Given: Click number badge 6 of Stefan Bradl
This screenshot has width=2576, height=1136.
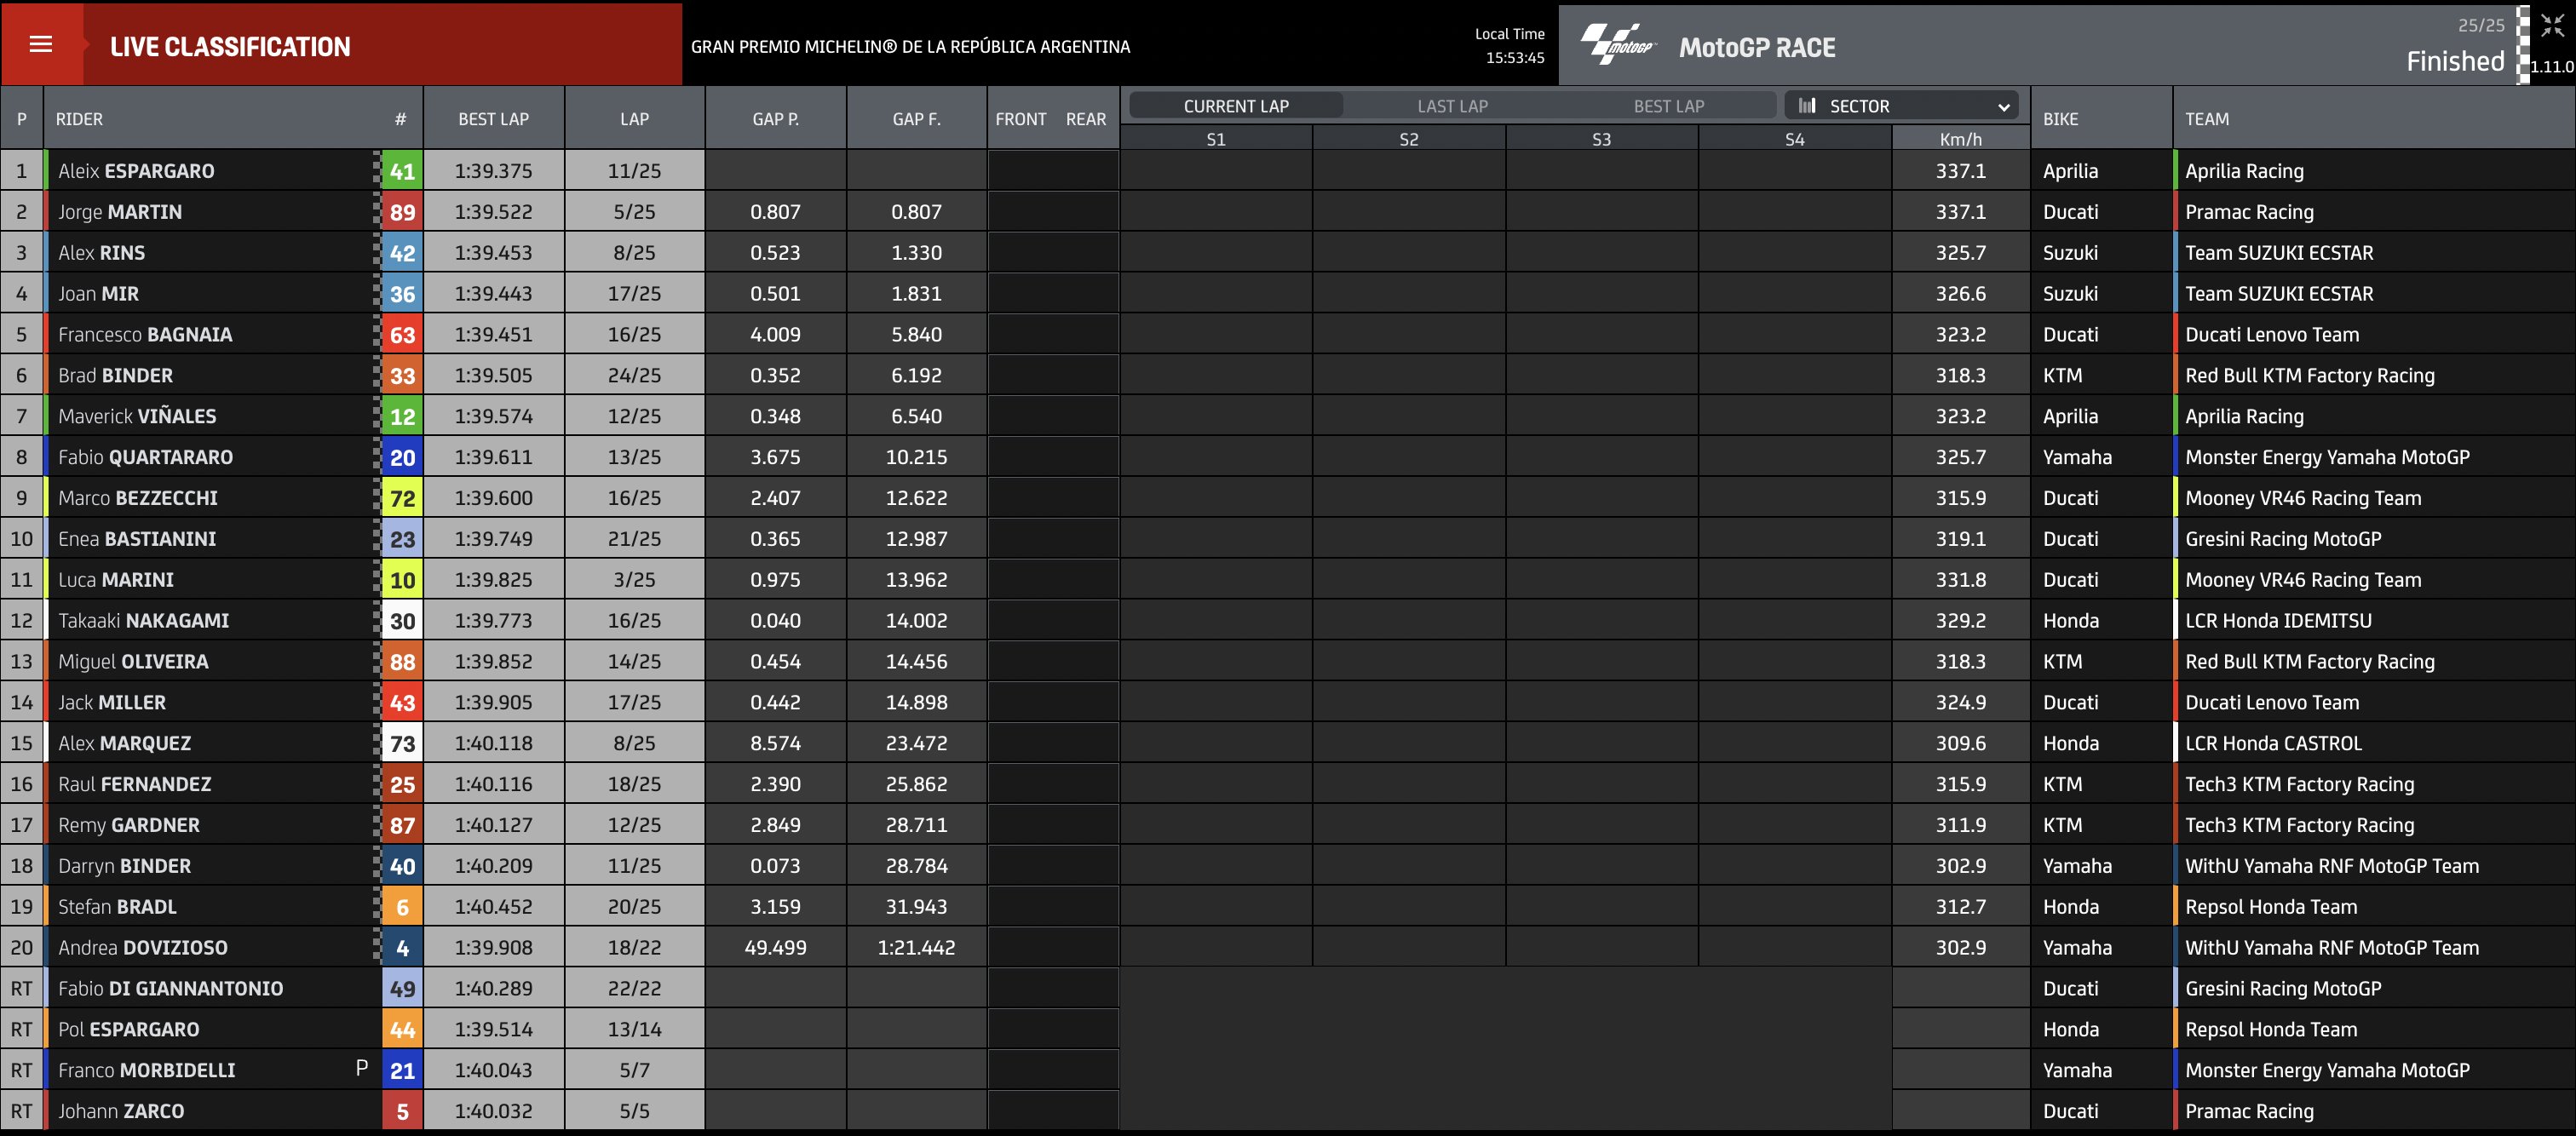Looking at the screenshot, I should pos(402,907).
